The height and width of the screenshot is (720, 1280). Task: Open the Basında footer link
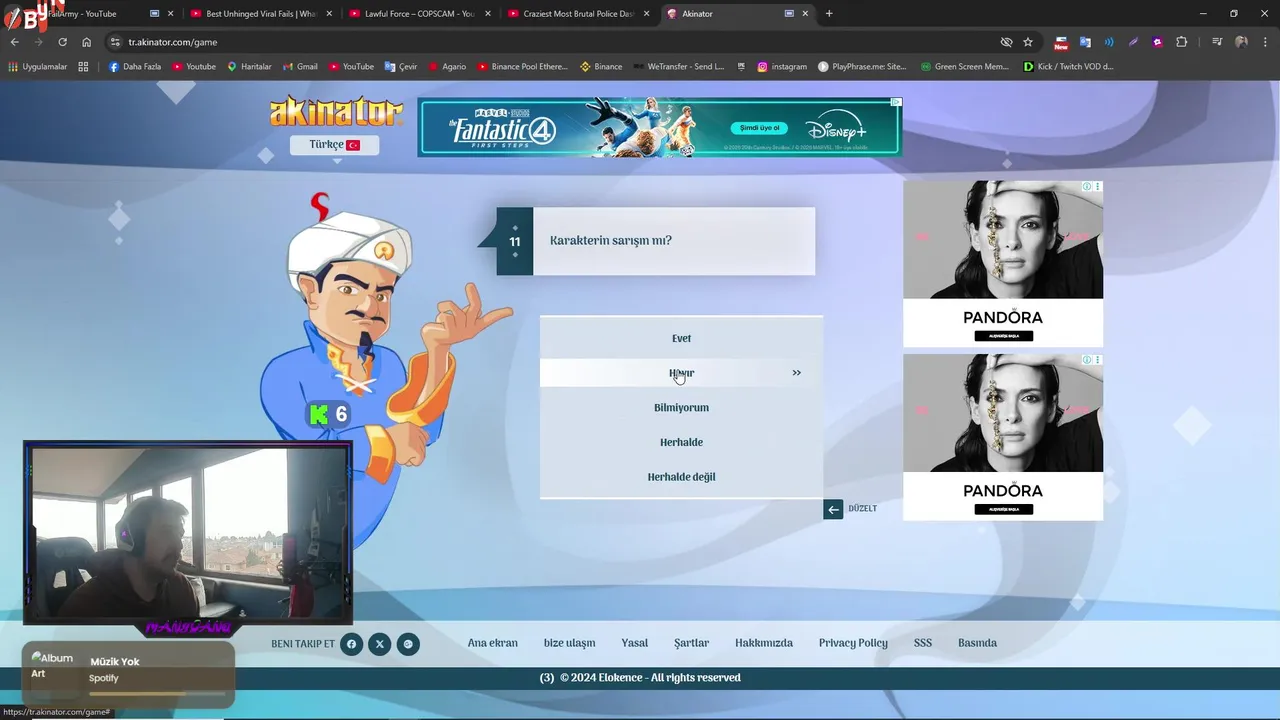point(977,643)
